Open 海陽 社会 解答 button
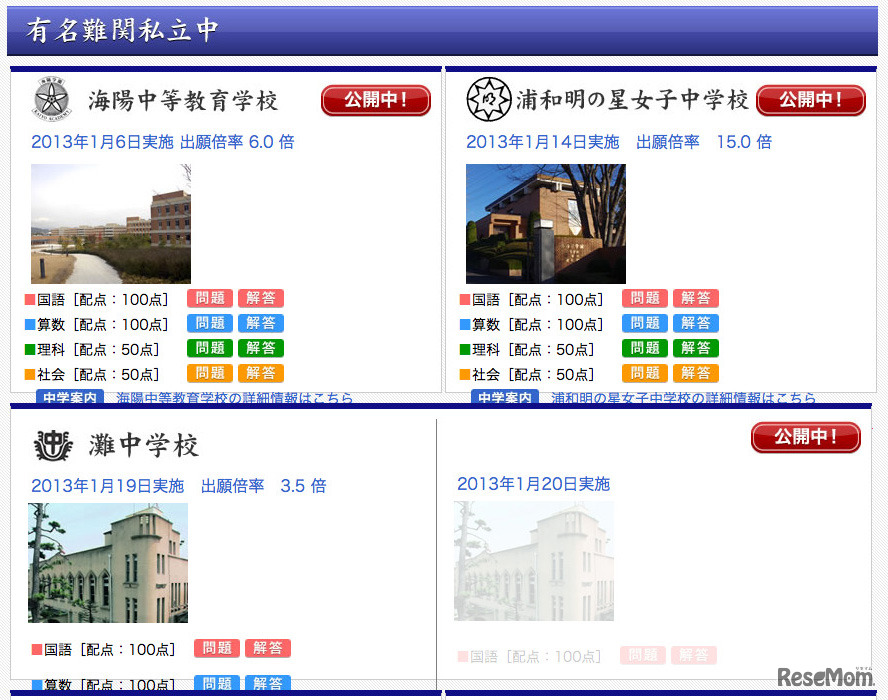Screen dimensions: 888x700 [261, 373]
